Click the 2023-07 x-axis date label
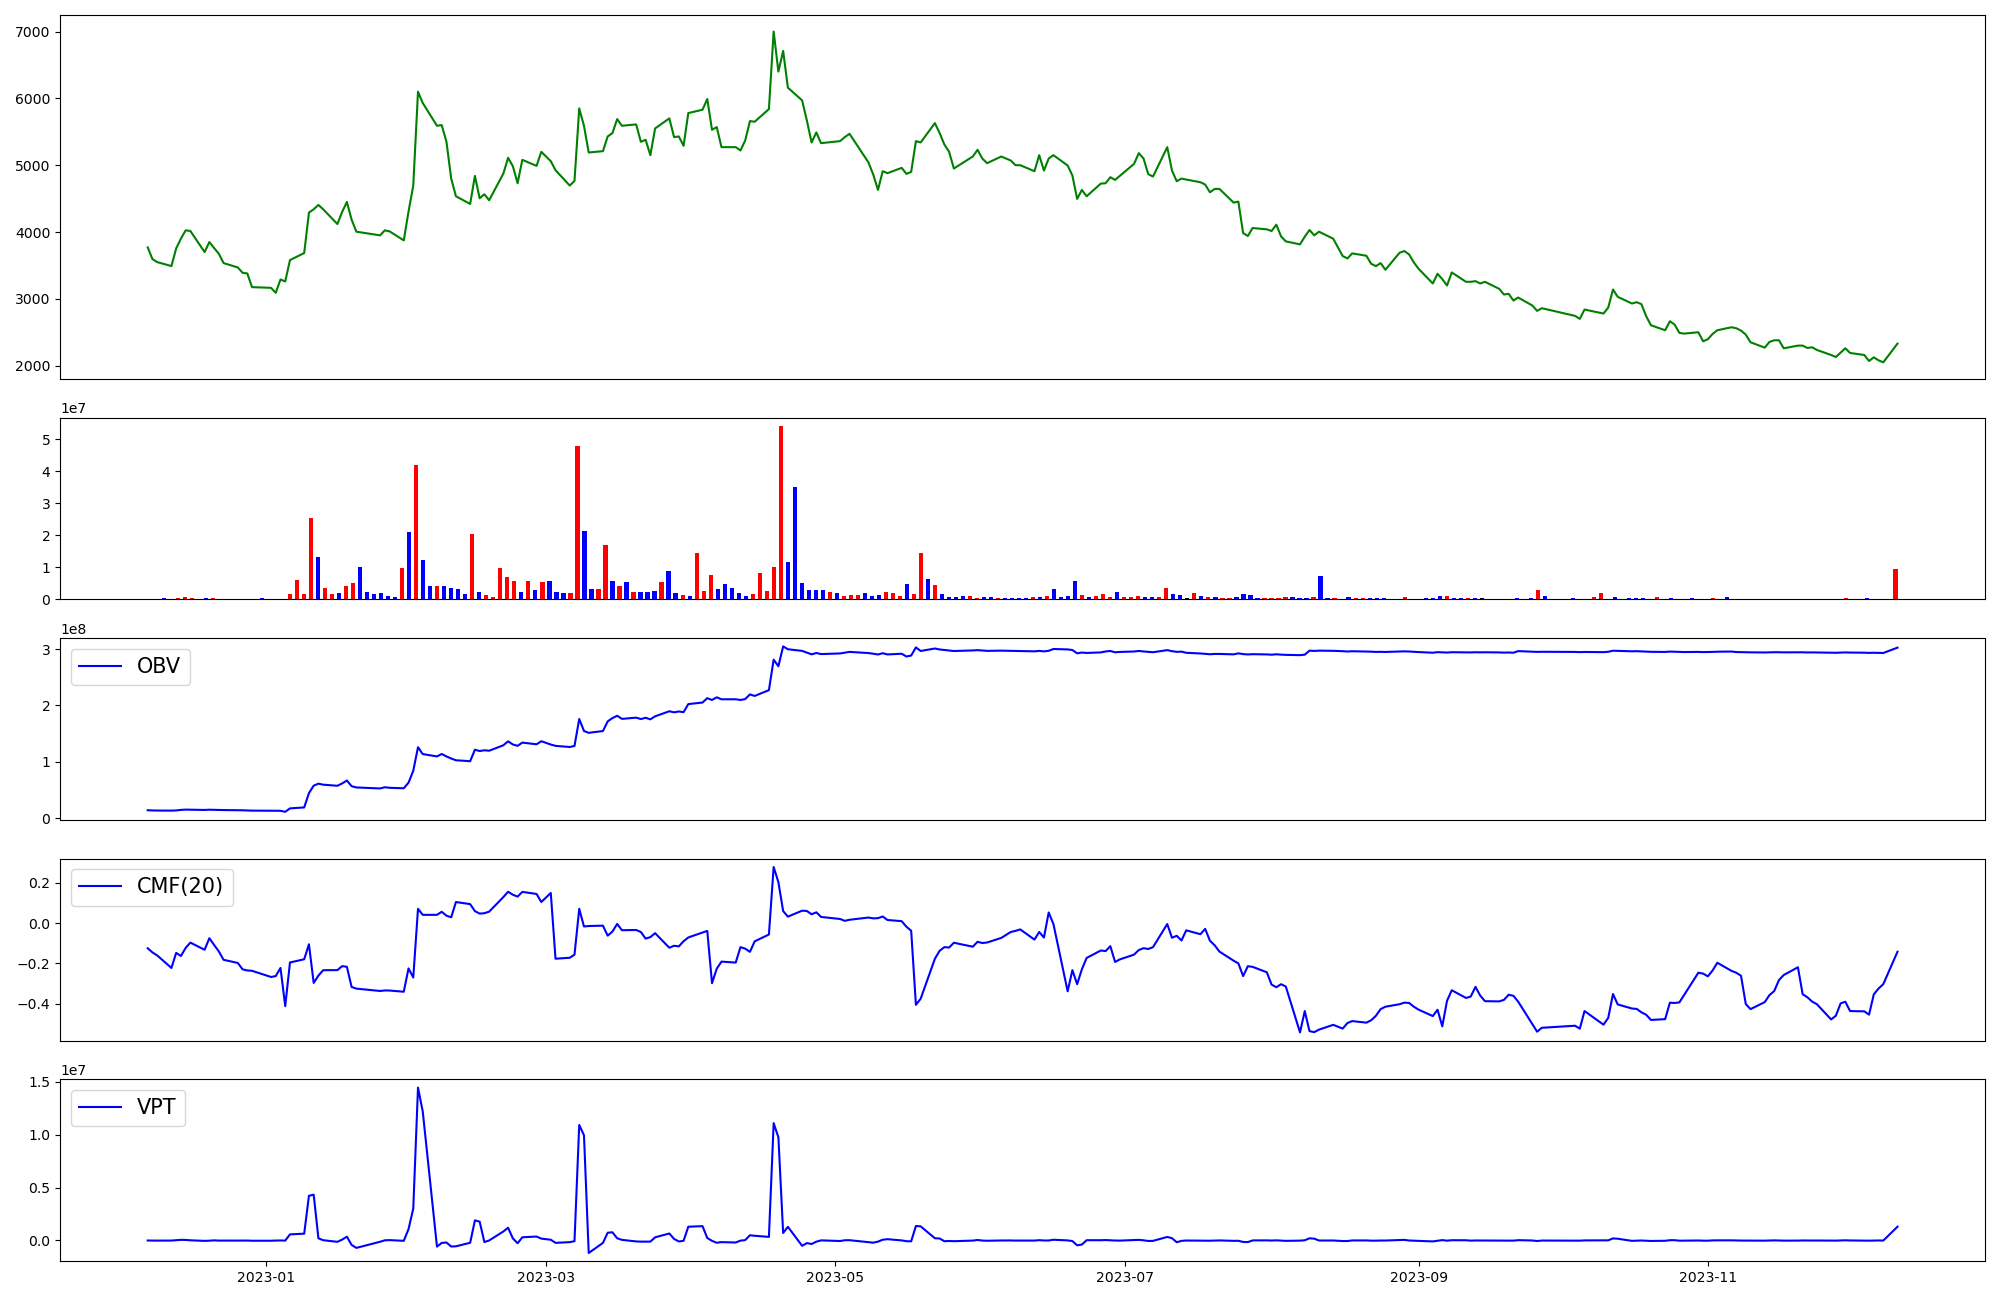The height and width of the screenshot is (1300, 2000). tap(1125, 1277)
